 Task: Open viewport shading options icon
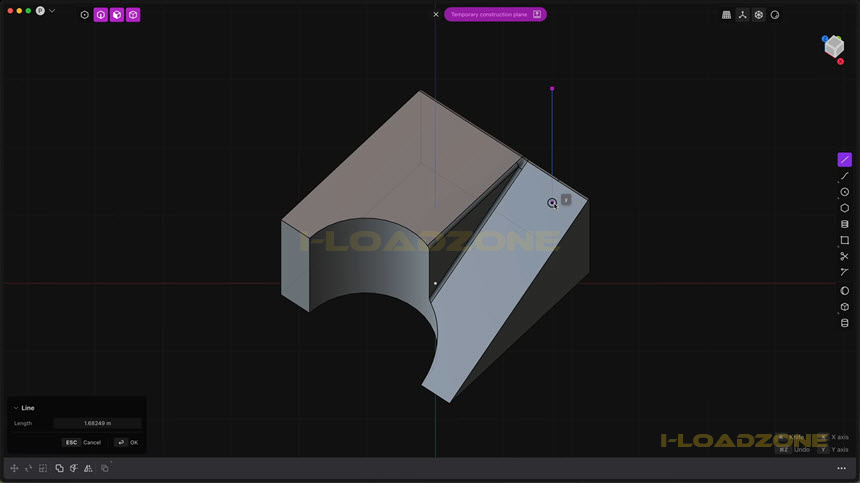pyautogui.click(x=775, y=15)
